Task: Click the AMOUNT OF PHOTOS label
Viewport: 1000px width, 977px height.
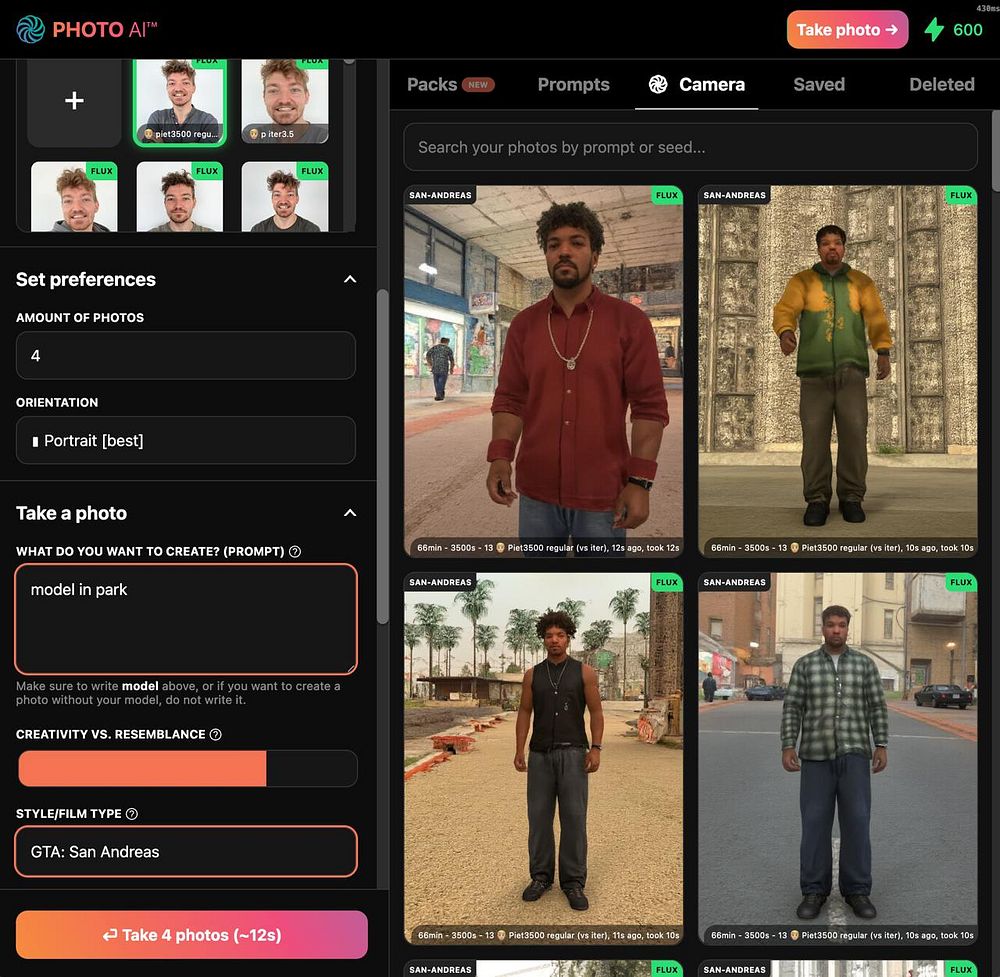Action: (x=80, y=318)
